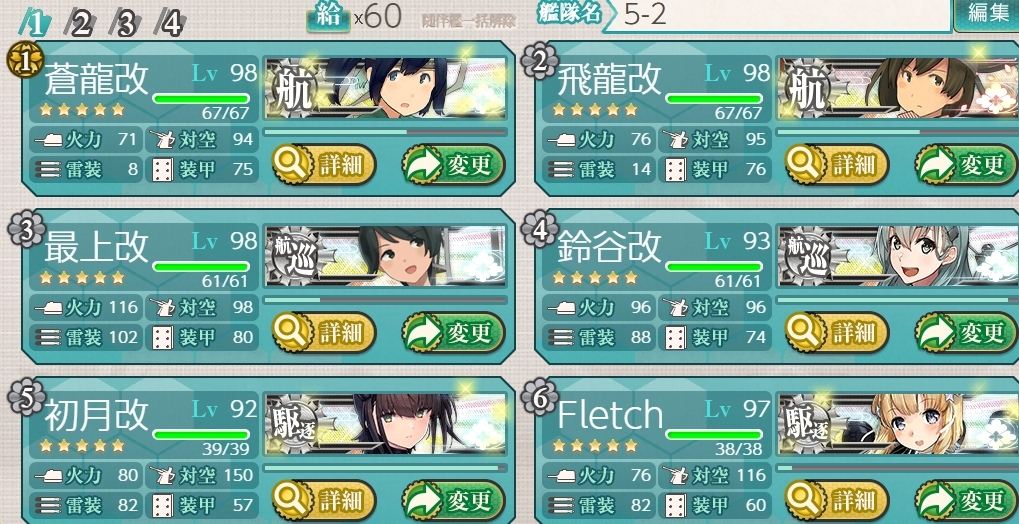Open 詳細 details for 初月改
This screenshot has width=1019, height=524.
pyautogui.click(x=324, y=500)
